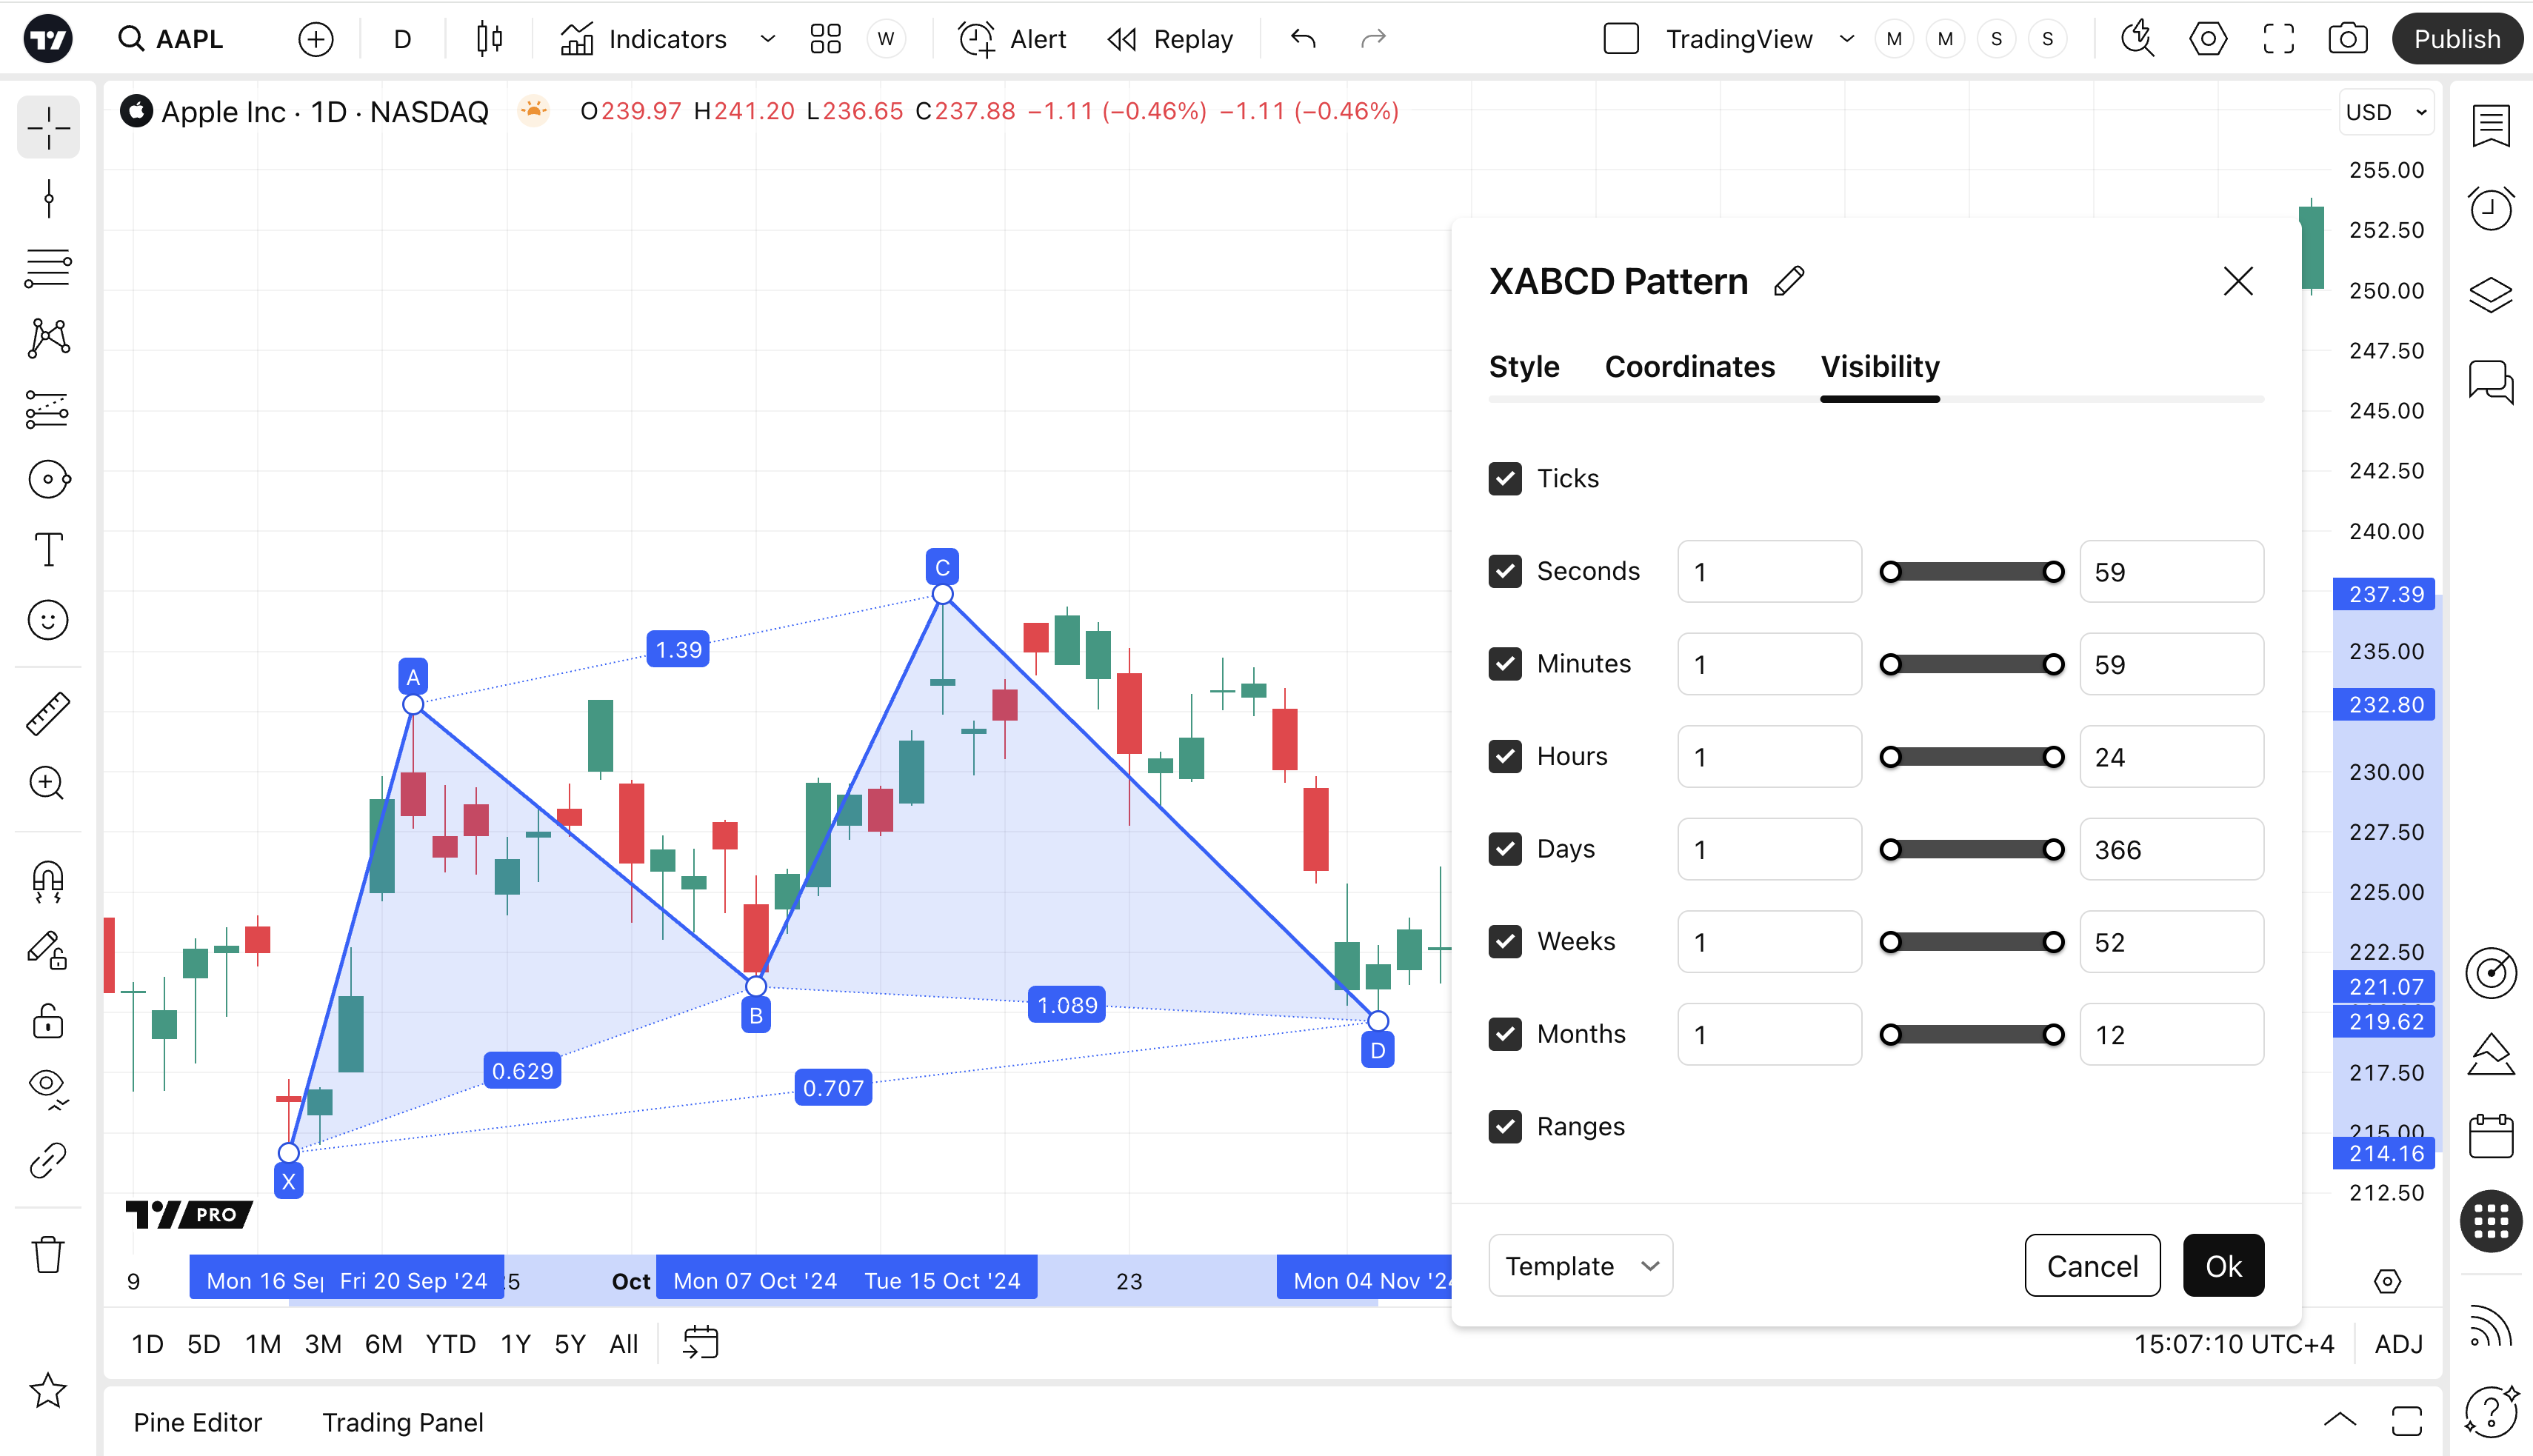
Task: Uncheck the Weeks checkbox
Action: coord(1505,942)
